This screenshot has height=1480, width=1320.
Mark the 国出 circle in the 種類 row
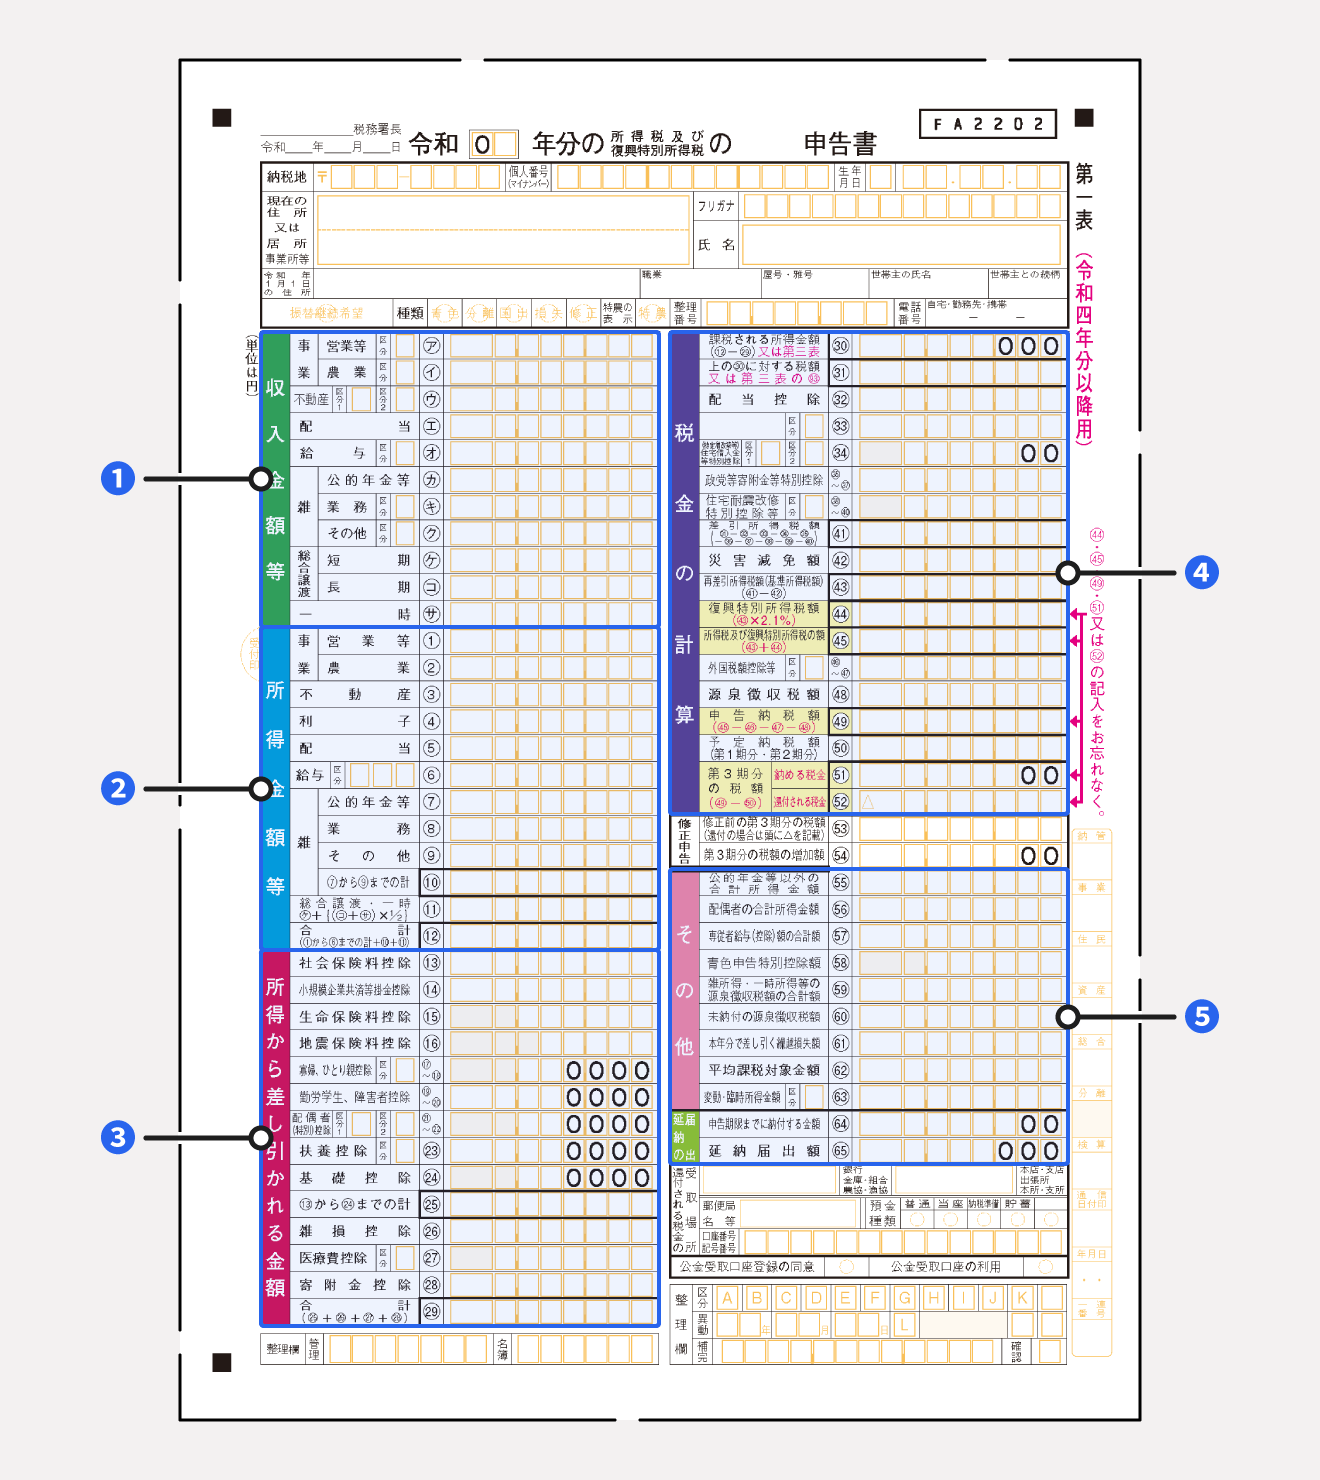pos(513,313)
